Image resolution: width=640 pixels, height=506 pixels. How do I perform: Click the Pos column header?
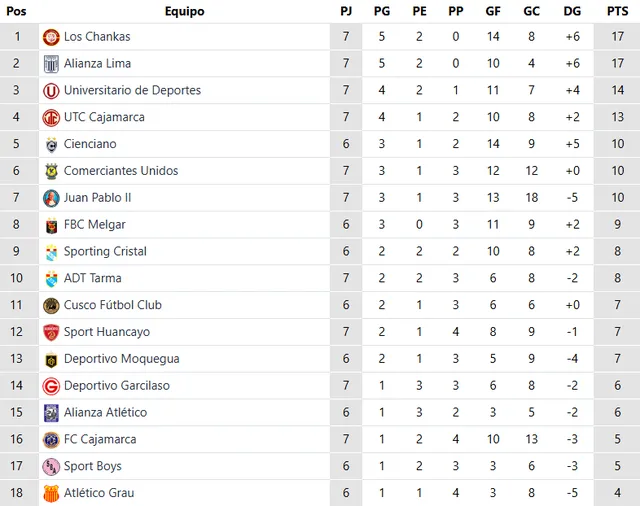coord(17,11)
